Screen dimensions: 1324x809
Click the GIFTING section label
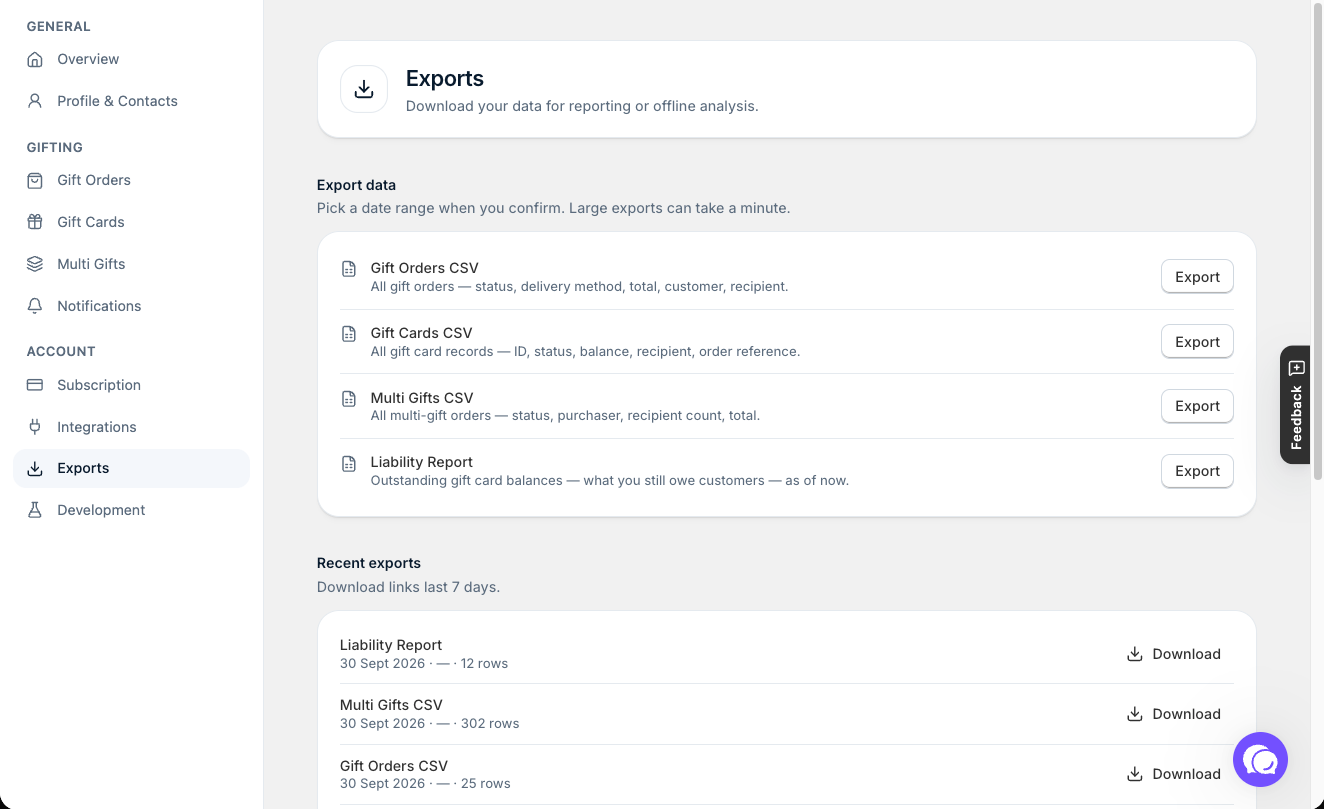tap(55, 147)
